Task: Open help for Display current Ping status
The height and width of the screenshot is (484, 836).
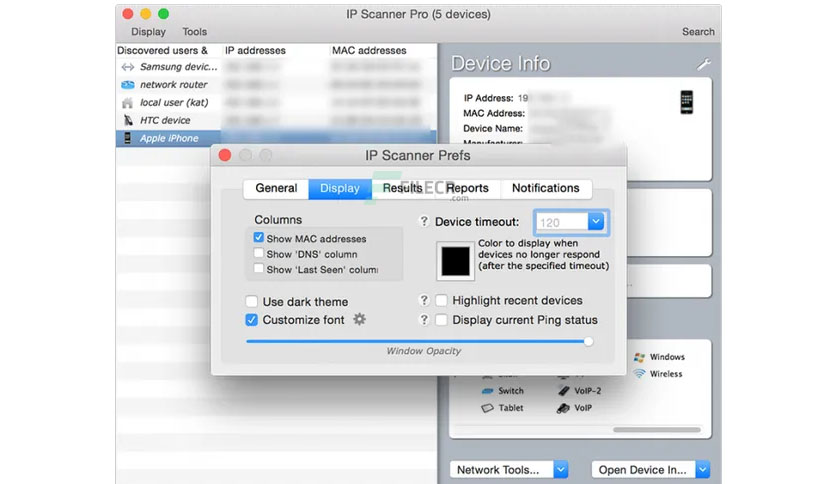Action: (424, 320)
